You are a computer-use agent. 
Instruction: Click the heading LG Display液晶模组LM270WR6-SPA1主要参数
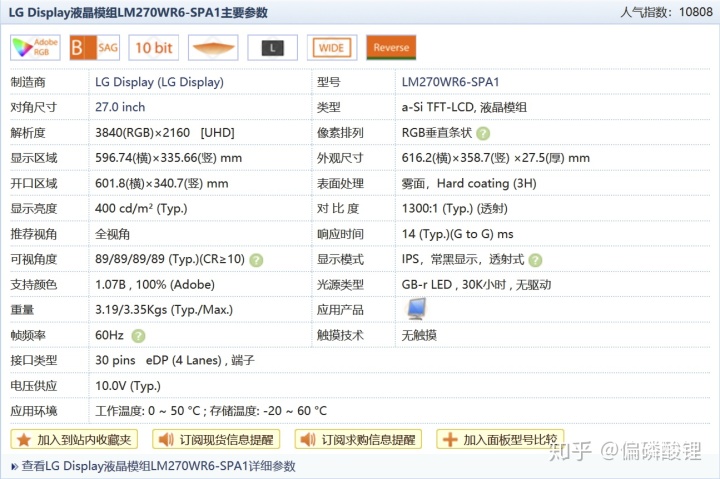[x=138, y=12]
